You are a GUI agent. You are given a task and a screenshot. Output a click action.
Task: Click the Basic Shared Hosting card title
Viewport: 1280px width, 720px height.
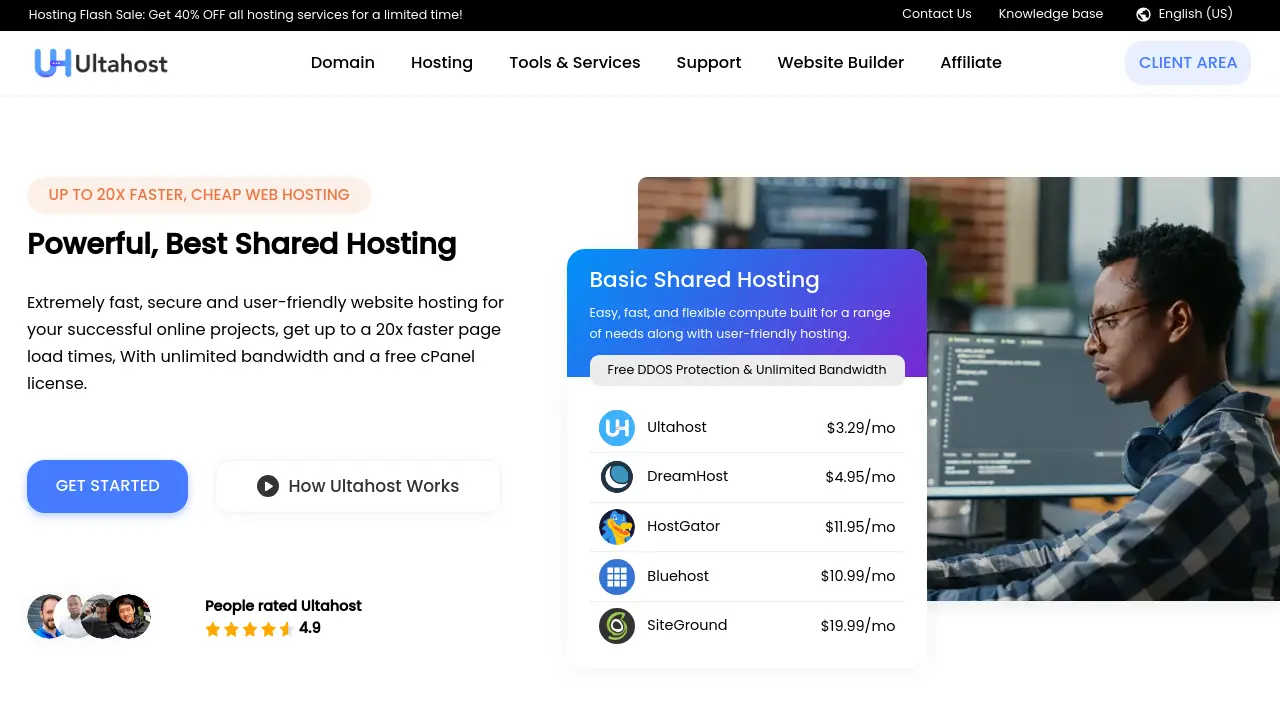tap(705, 280)
